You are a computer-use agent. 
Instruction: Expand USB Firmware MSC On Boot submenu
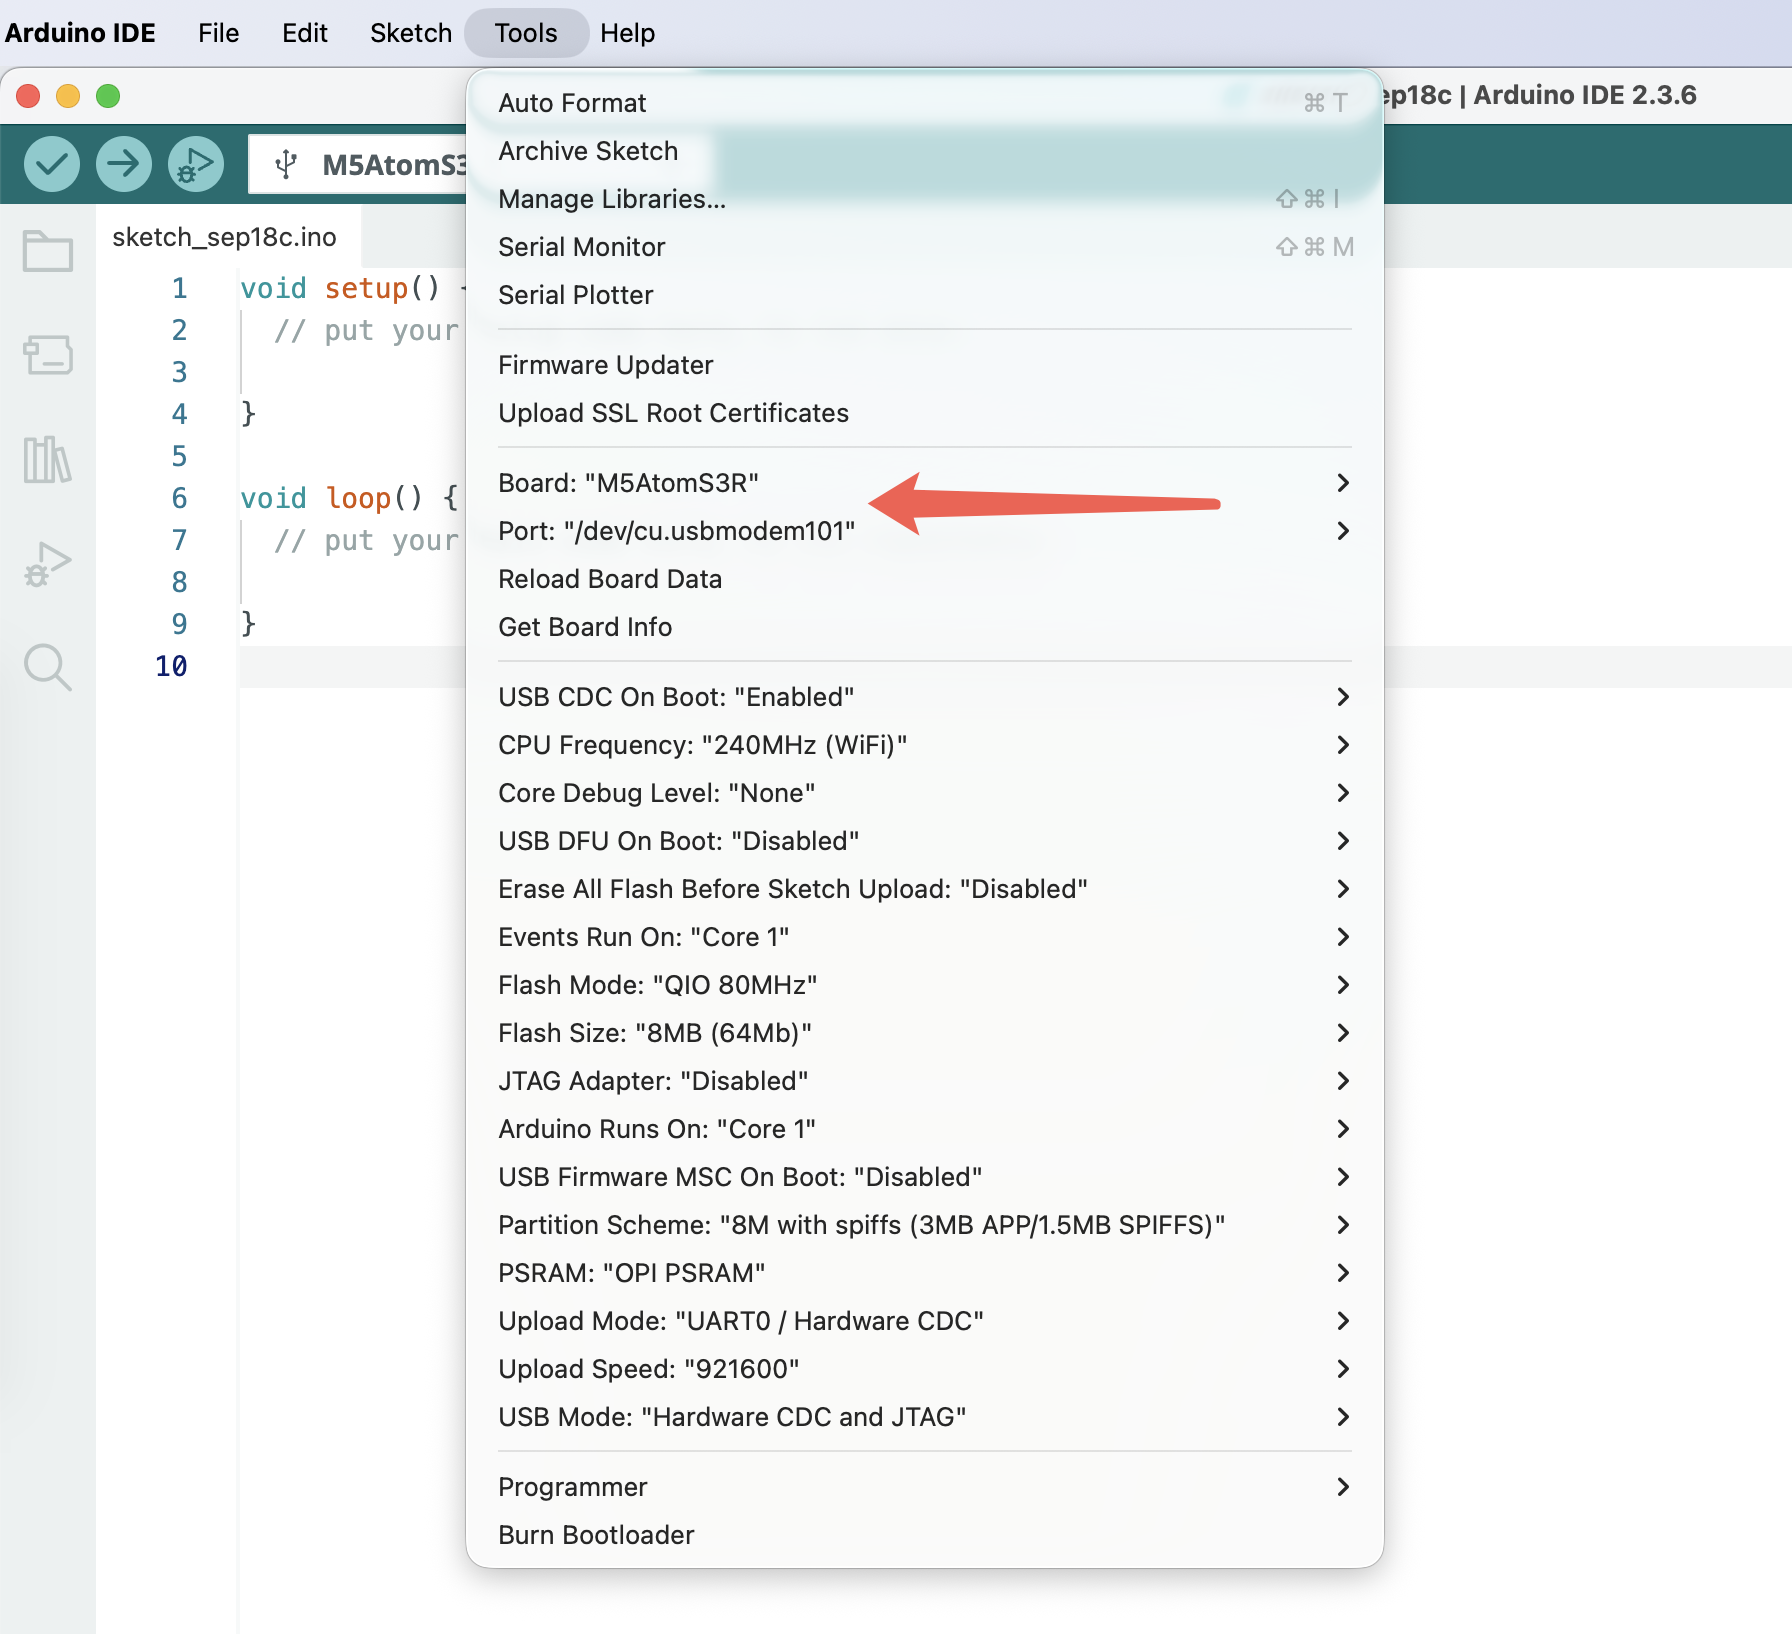tap(925, 1177)
